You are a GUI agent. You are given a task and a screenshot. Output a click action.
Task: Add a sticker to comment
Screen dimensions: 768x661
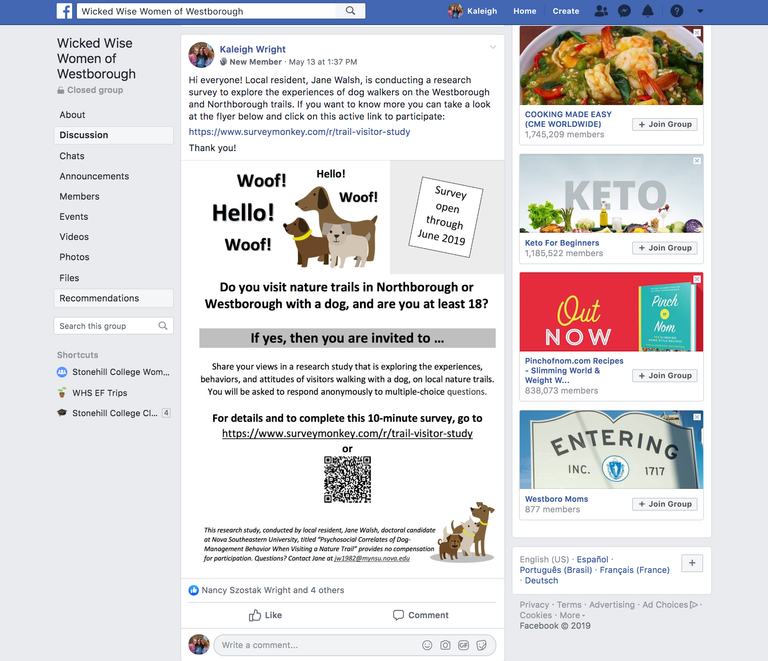[481, 645]
